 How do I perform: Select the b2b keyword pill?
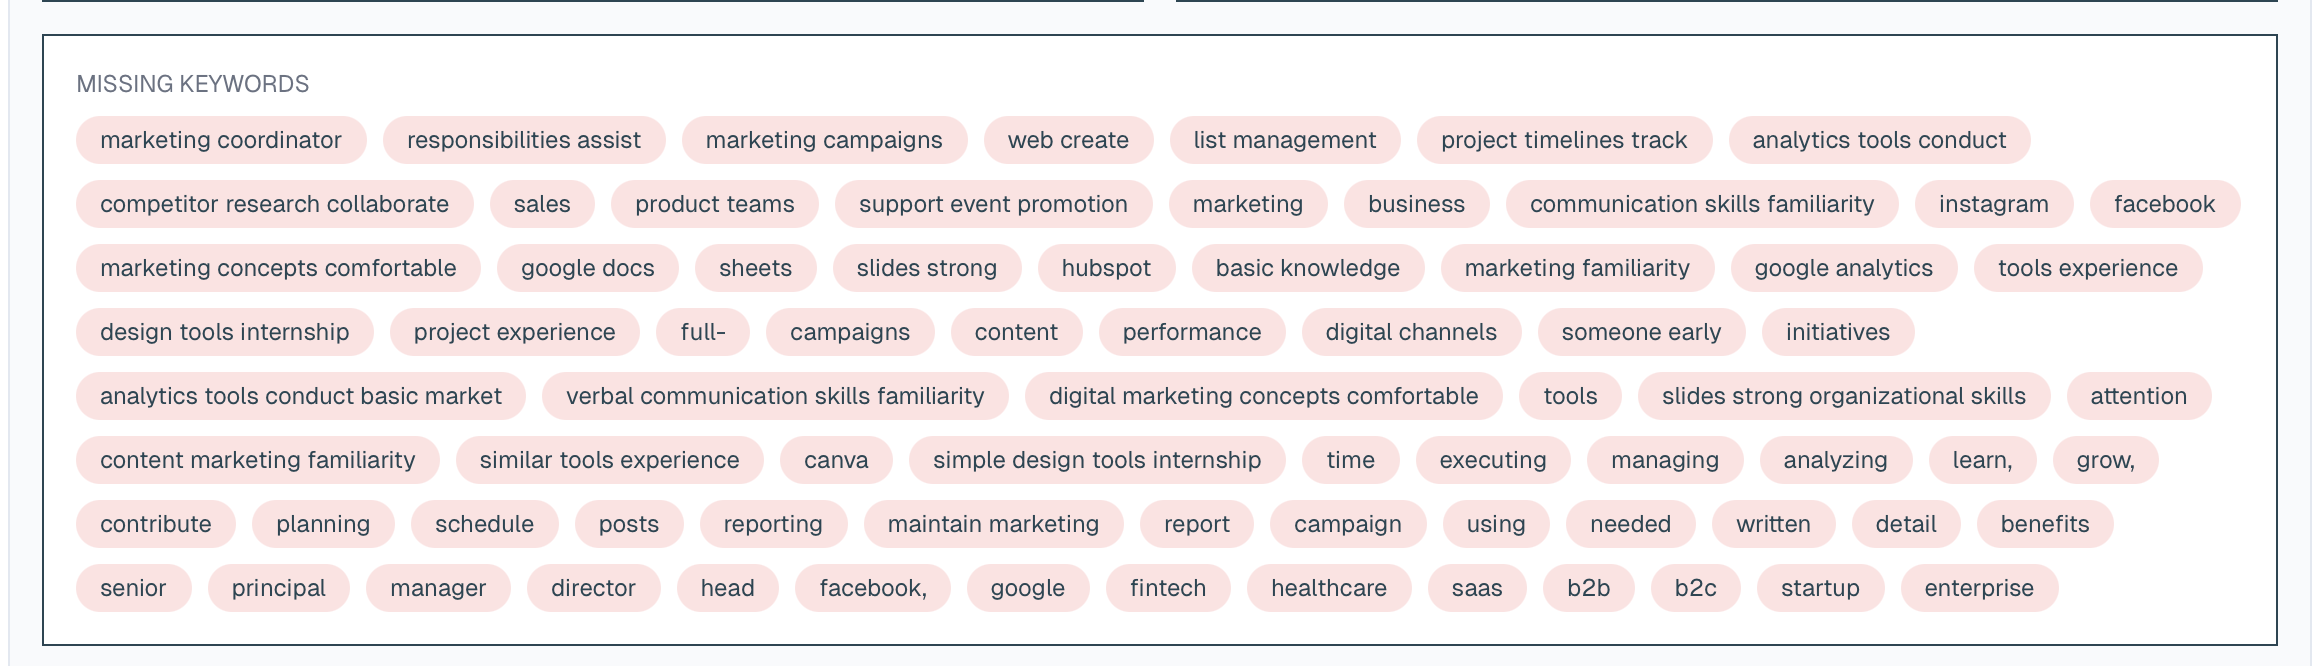[x=1588, y=588]
